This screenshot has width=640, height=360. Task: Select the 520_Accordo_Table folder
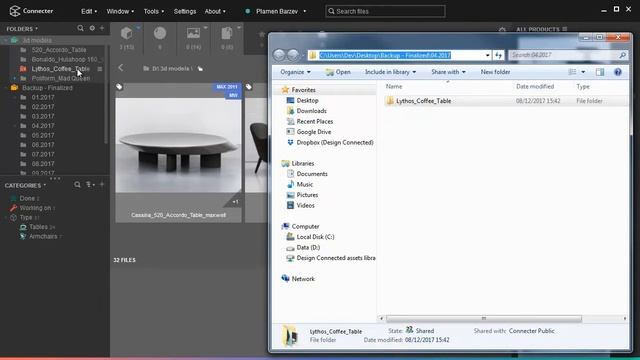59,50
